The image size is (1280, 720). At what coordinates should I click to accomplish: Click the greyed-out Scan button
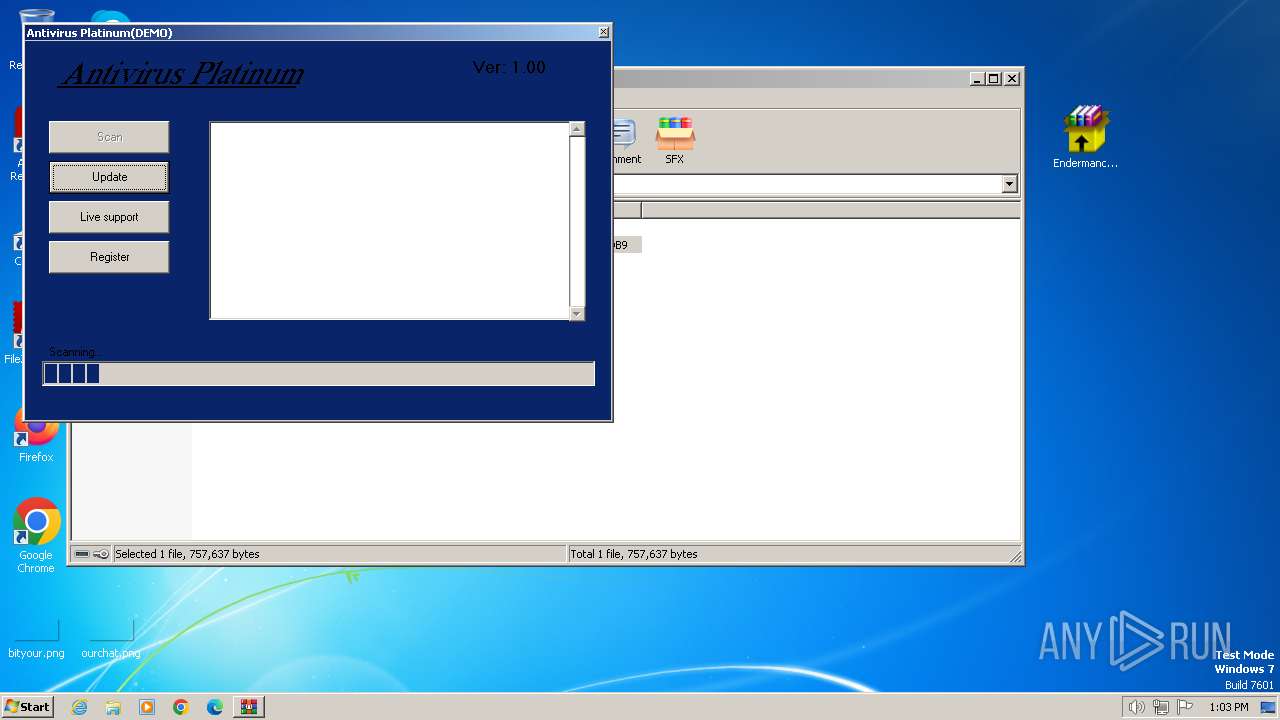(109, 137)
